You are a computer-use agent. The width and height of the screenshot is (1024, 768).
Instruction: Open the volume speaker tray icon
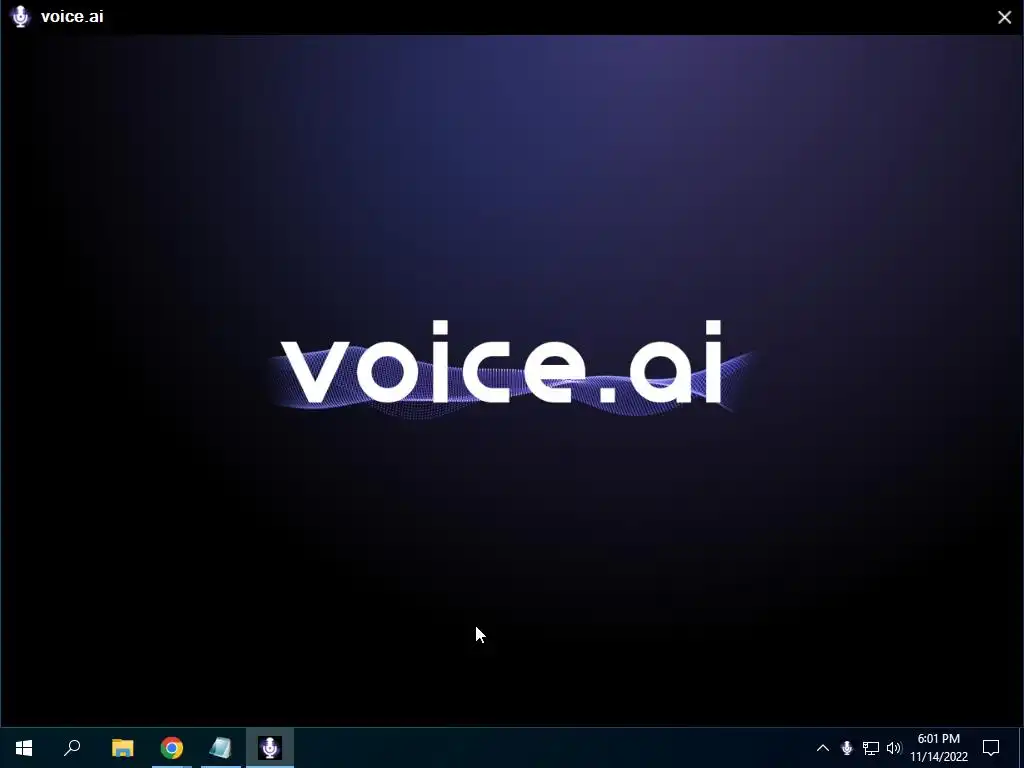(x=894, y=748)
